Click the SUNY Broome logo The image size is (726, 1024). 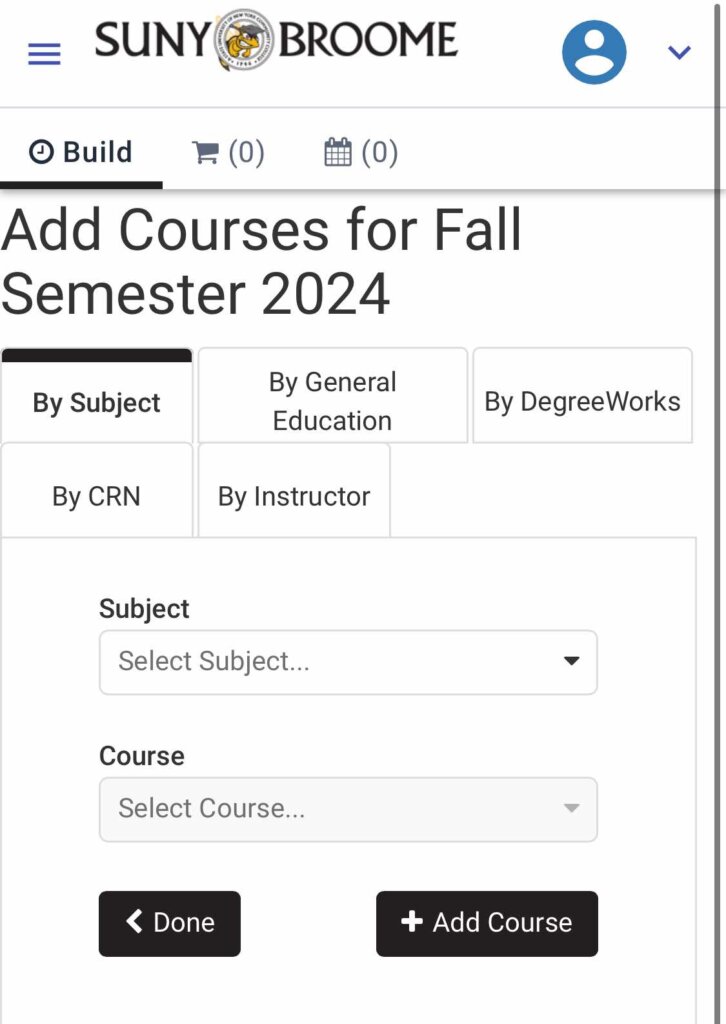276,40
